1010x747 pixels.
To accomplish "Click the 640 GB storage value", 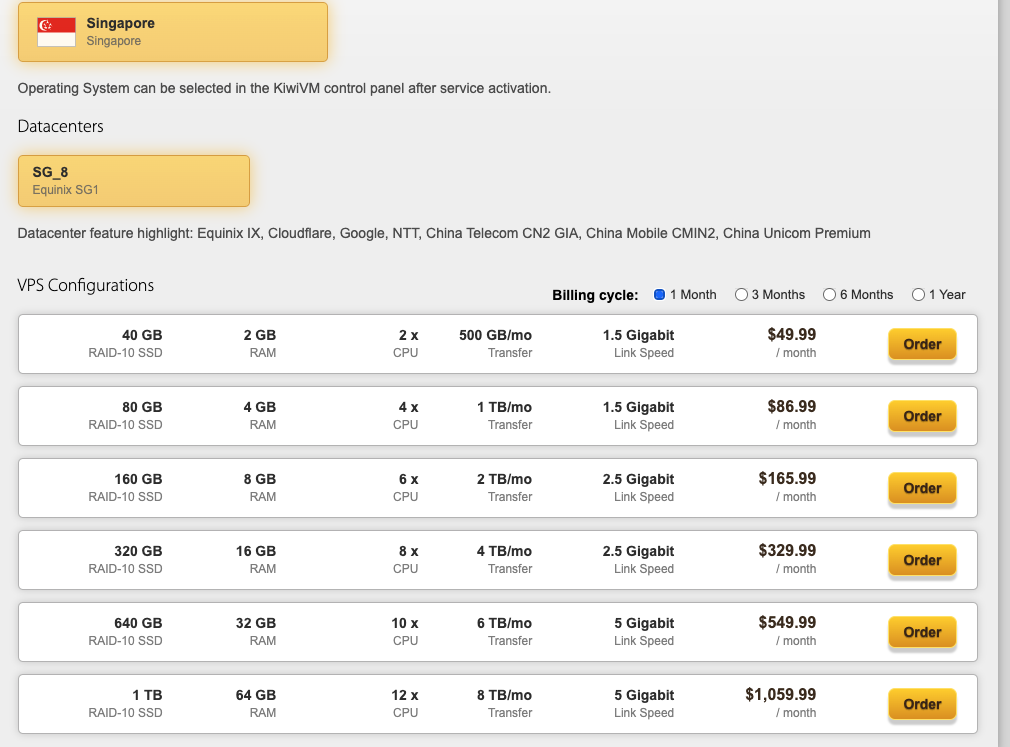I will pos(138,624).
